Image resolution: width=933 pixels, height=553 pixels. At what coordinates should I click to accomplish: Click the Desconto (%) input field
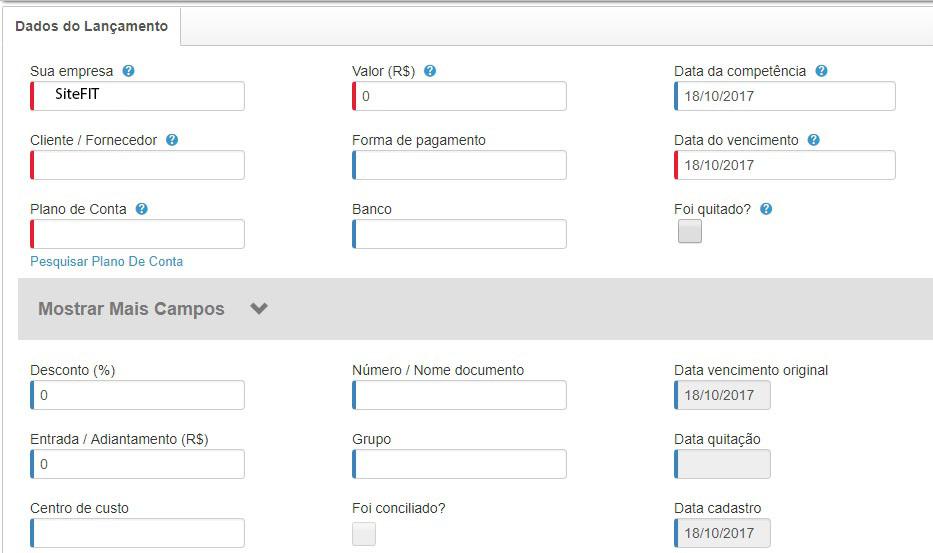[138, 395]
